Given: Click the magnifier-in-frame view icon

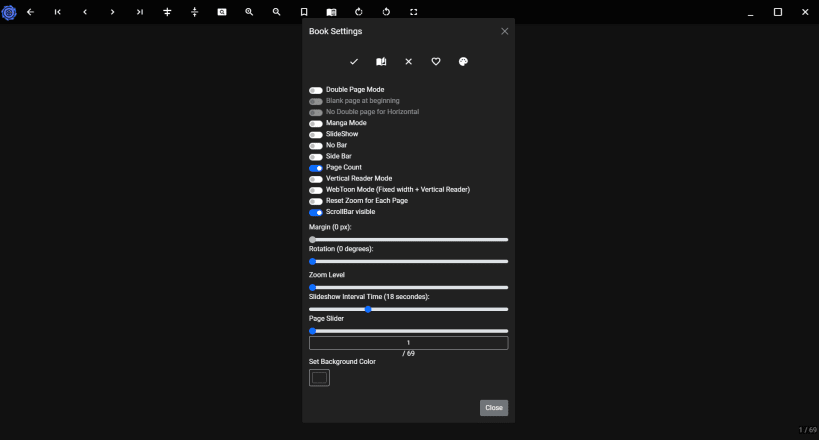Looking at the screenshot, I should click(222, 12).
